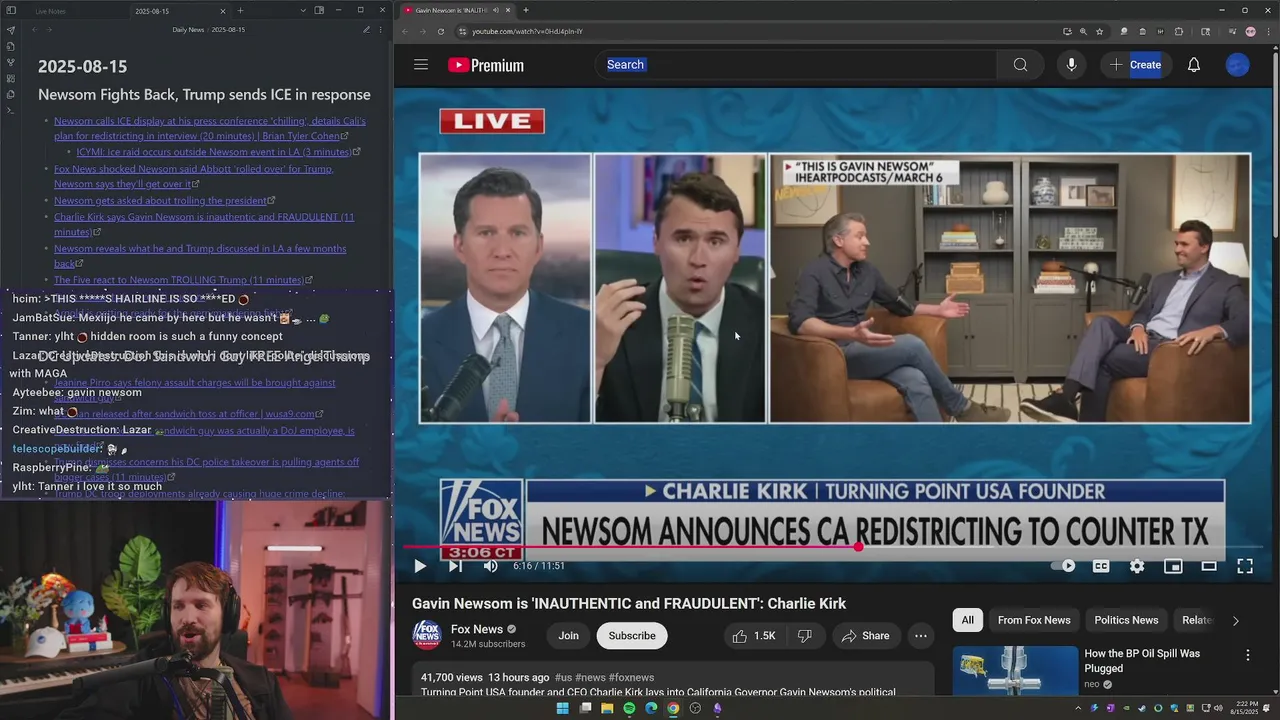Viewport: 1280px width, 720px height.
Task: Toggle autoplay switch in player
Action: pos(1063,566)
